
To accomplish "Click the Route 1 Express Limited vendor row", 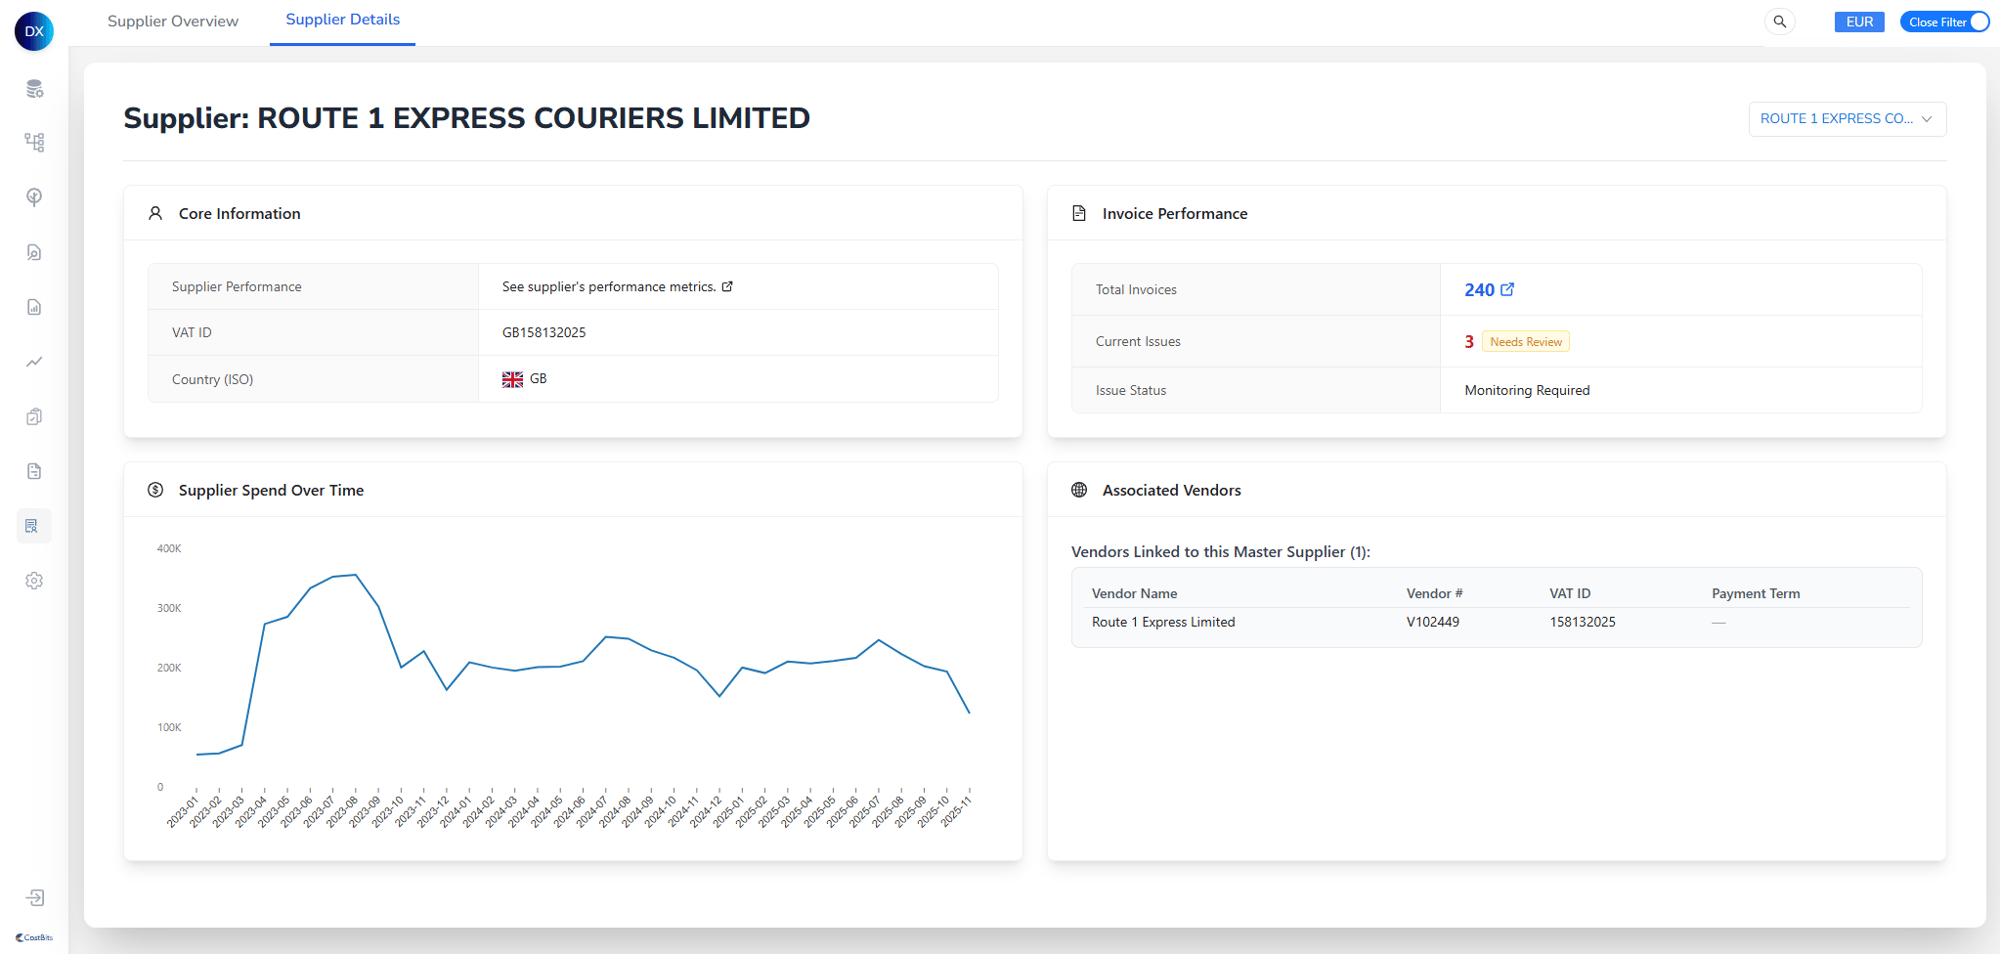I will 1163,622.
